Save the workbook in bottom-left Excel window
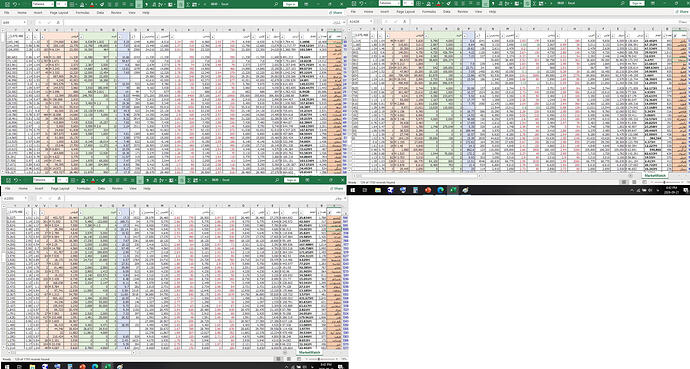Image resolution: width=690 pixels, height=369 pixels. pyautogui.click(x=8, y=180)
